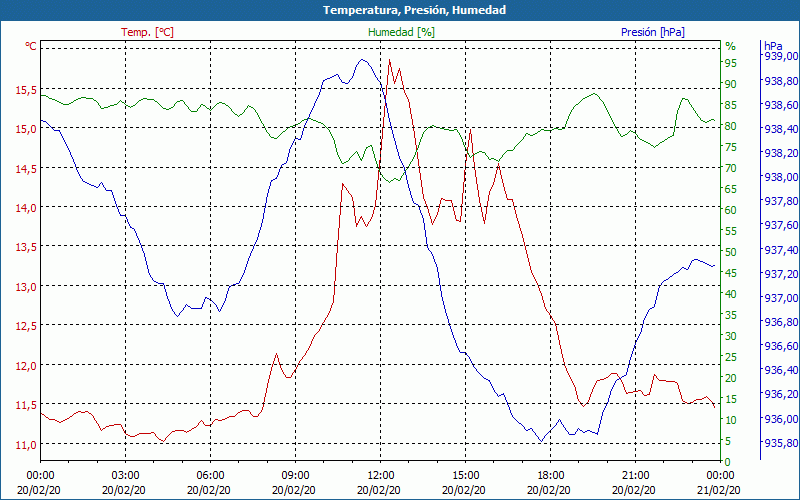The height and width of the screenshot is (500, 800).
Task: Click the 70 humidity axis value
Action: (x=731, y=168)
